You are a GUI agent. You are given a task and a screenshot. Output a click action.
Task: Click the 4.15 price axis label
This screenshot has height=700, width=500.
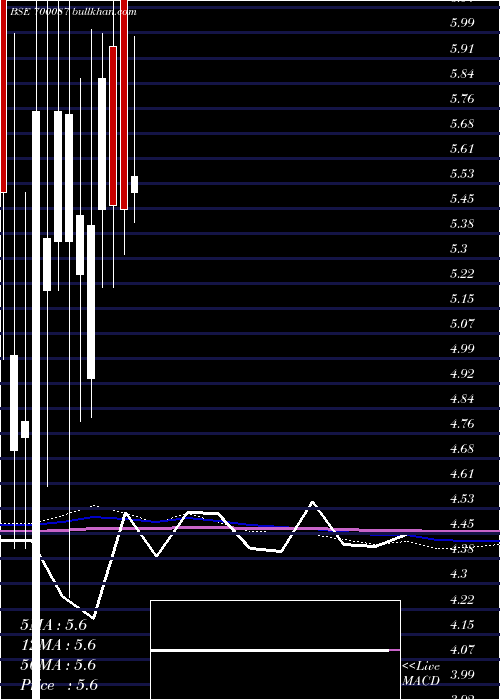pyautogui.click(x=462, y=623)
